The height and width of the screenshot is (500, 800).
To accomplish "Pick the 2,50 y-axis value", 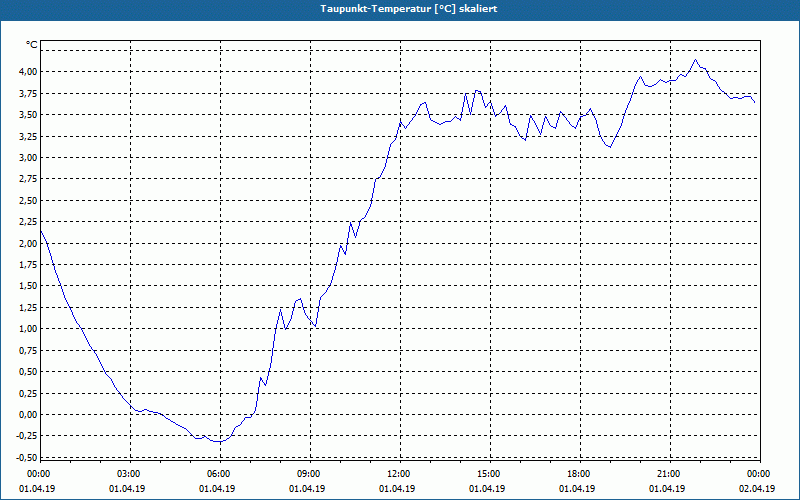I will 28,201.
